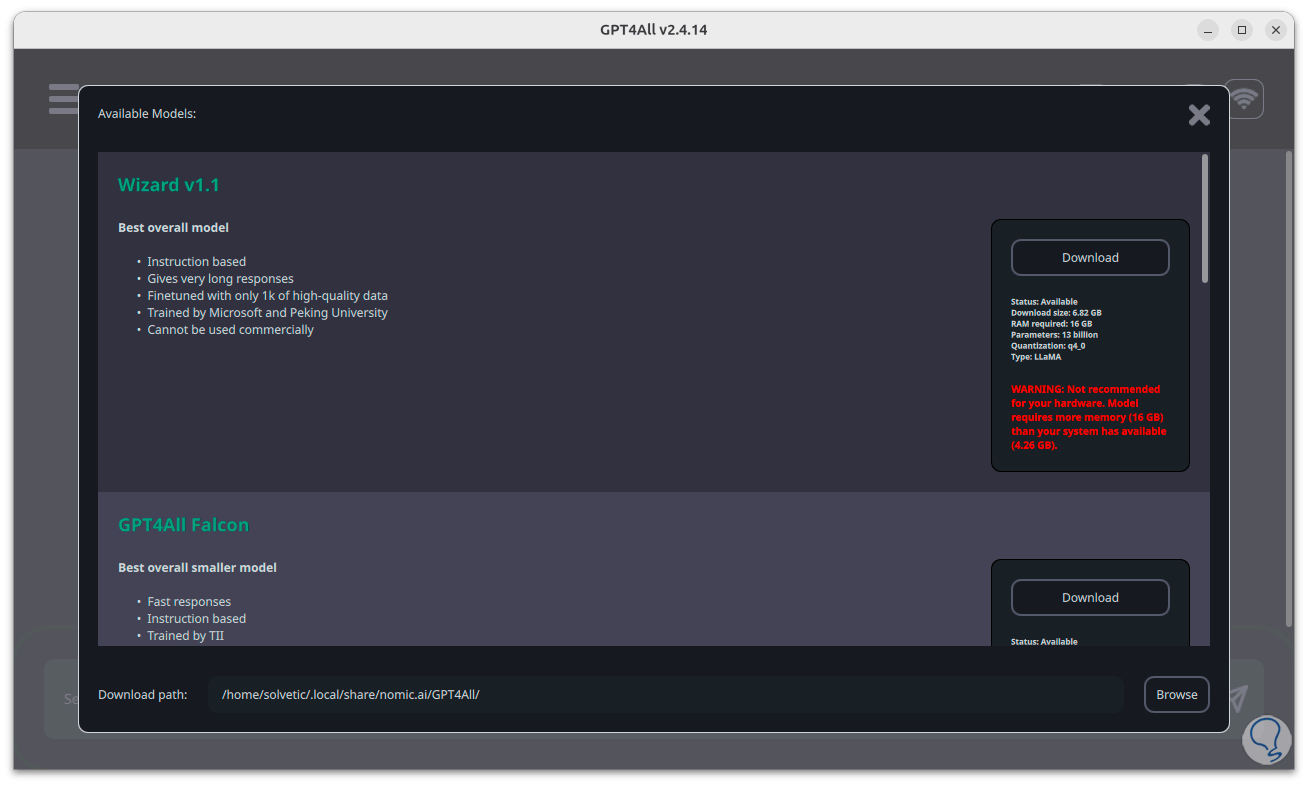Close the Available Models dialog
The image size is (1308, 786).
(1199, 115)
